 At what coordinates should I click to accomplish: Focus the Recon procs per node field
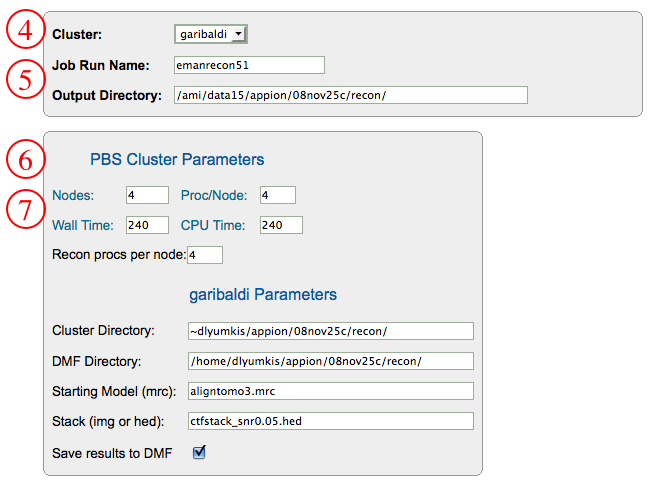tap(204, 255)
